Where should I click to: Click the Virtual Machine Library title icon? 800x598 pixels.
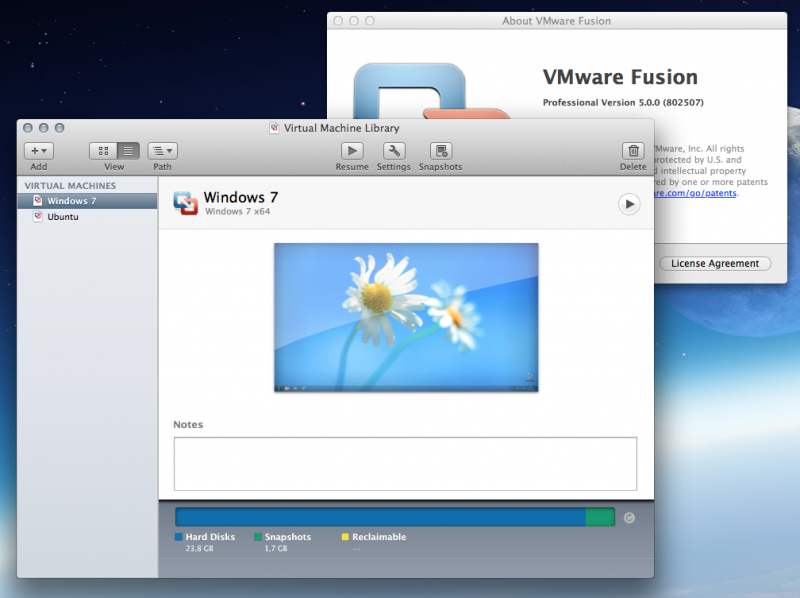coord(274,128)
